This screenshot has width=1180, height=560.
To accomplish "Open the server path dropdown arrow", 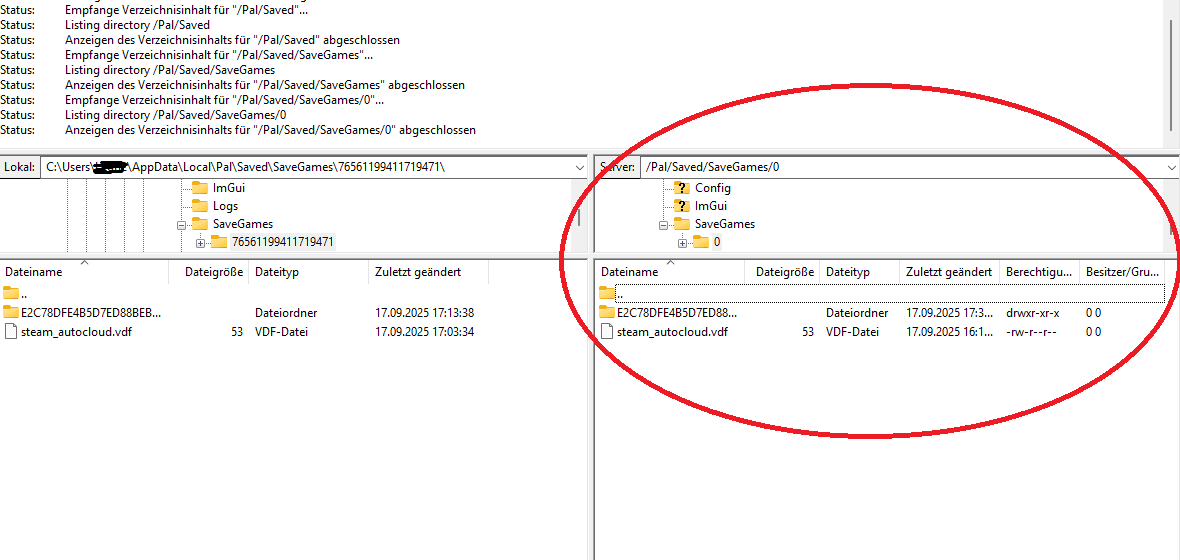I will click(x=1171, y=167).
